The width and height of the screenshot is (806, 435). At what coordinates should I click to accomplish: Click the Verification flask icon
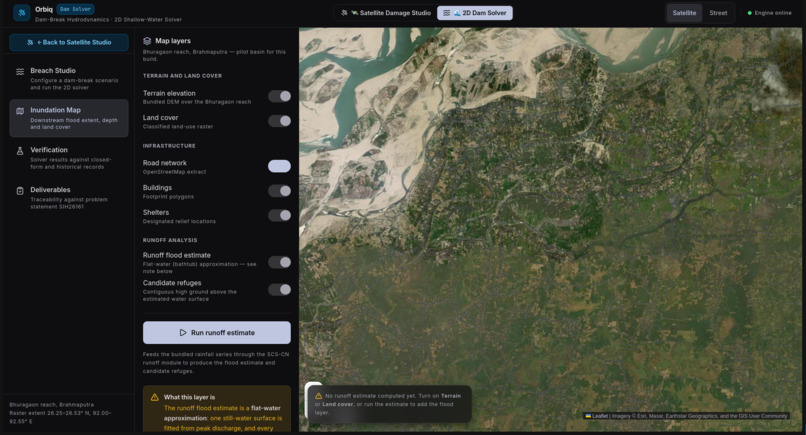[x=20, y=151]
